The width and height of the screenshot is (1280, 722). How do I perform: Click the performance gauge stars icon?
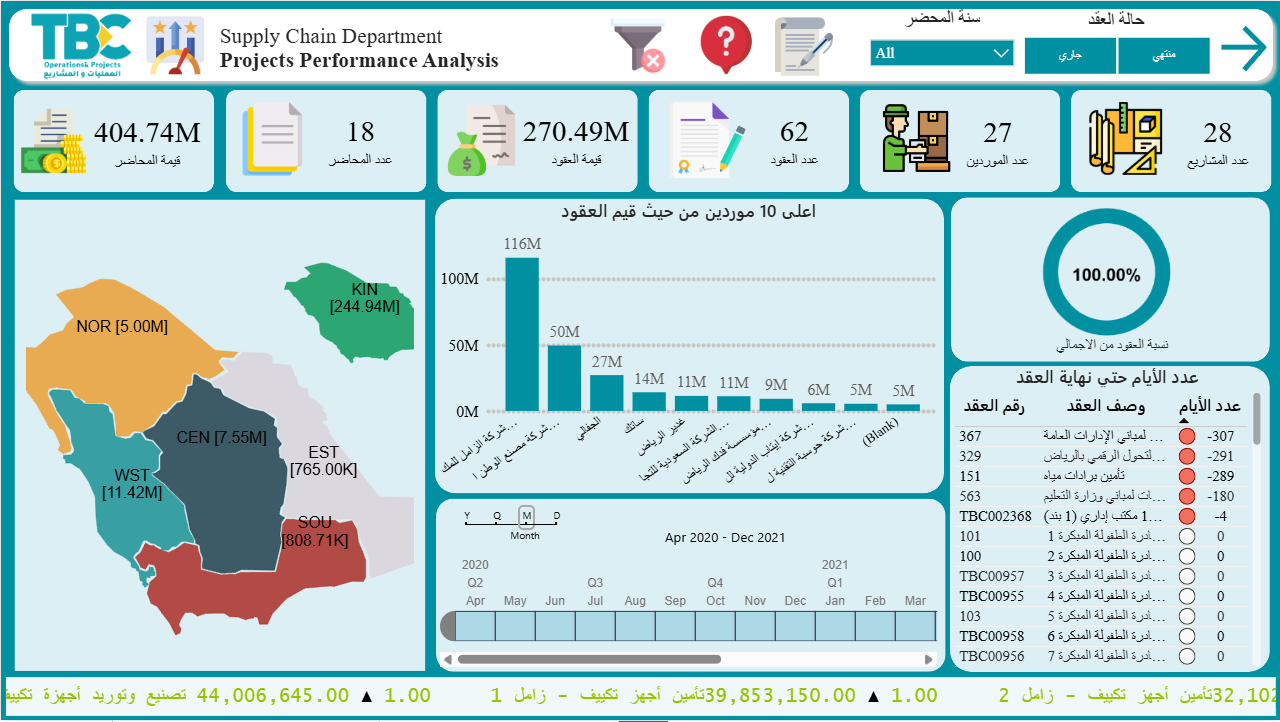click(x=175, y=46)
